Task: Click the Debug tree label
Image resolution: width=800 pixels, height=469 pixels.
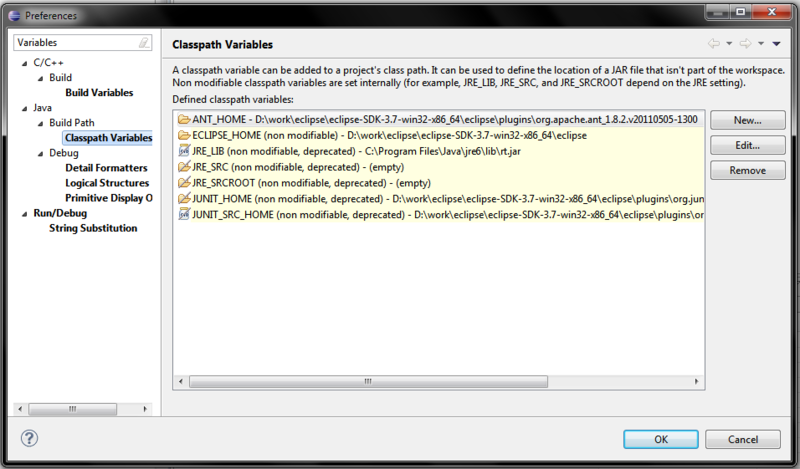Action: click(64, 153)
